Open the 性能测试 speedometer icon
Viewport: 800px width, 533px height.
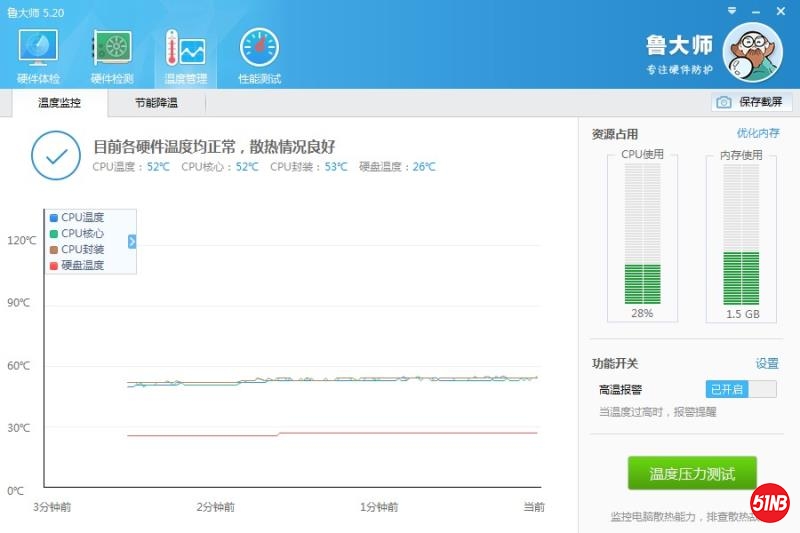tap(259, 55)
